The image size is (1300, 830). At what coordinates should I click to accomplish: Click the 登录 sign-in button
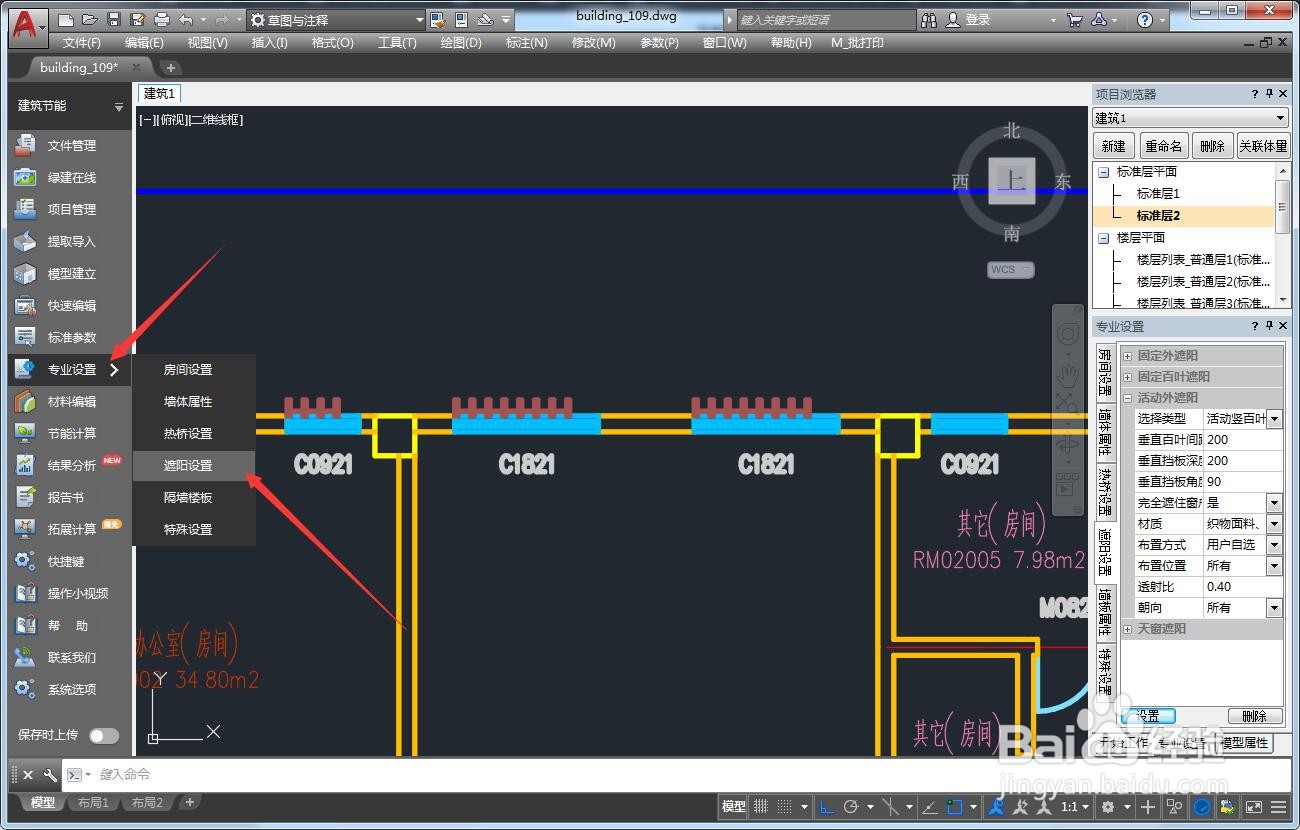976,20
